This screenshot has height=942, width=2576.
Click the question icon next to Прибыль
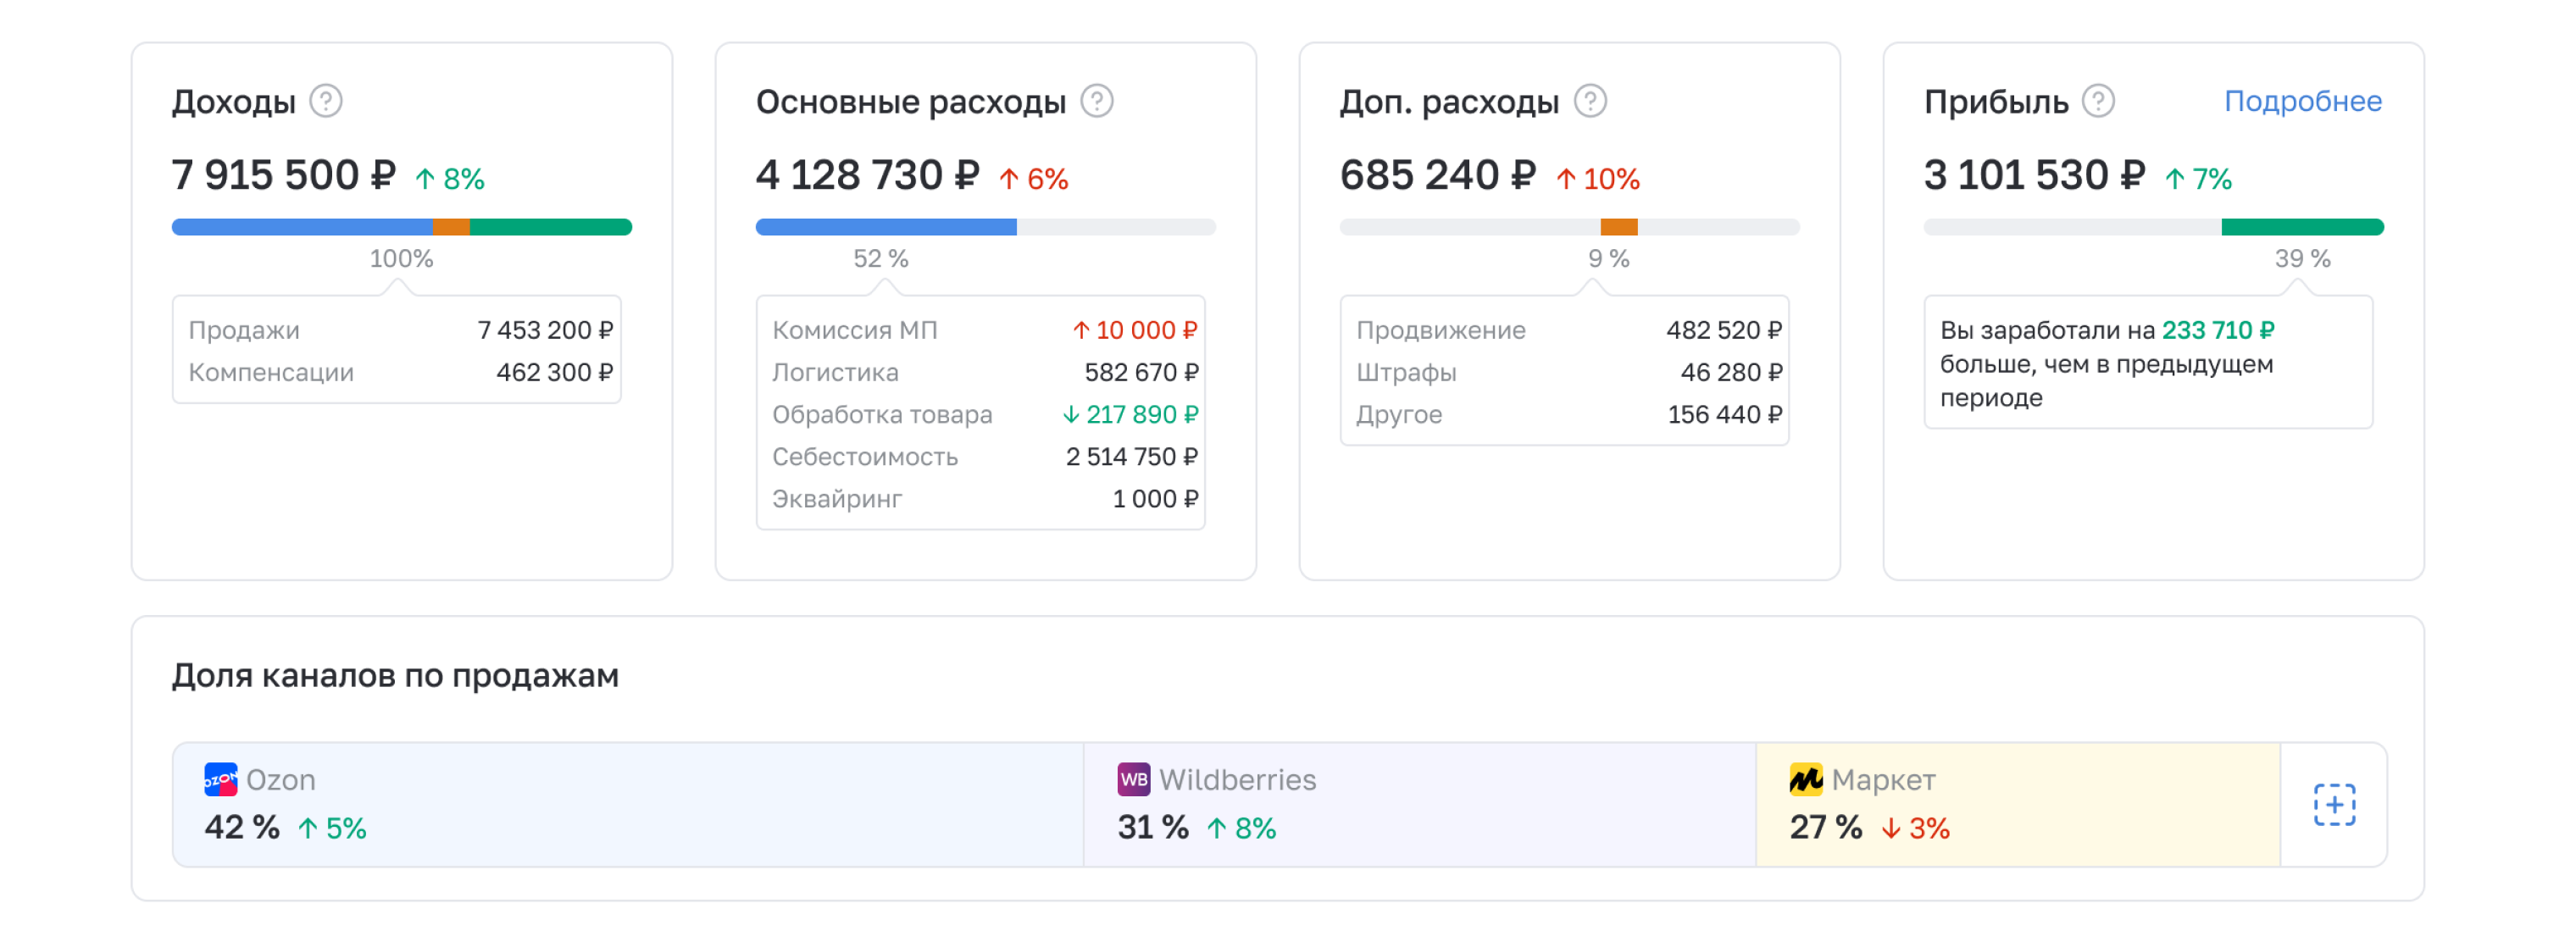point(2097,101)
